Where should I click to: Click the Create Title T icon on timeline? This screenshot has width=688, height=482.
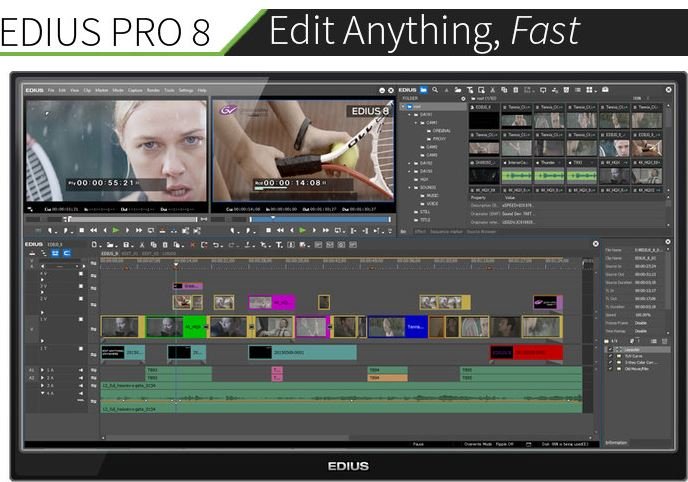coord(279,245)
